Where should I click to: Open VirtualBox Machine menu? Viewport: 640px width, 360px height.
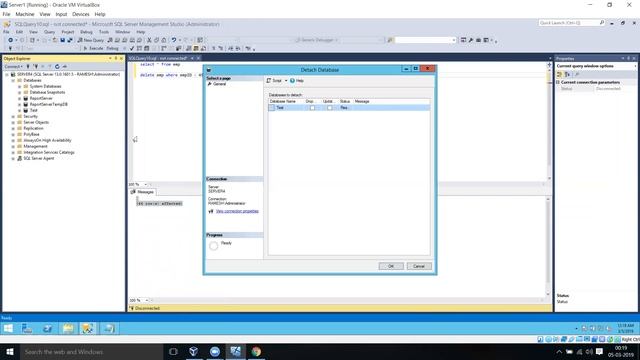pyautogui.click(x=25, y=14)
